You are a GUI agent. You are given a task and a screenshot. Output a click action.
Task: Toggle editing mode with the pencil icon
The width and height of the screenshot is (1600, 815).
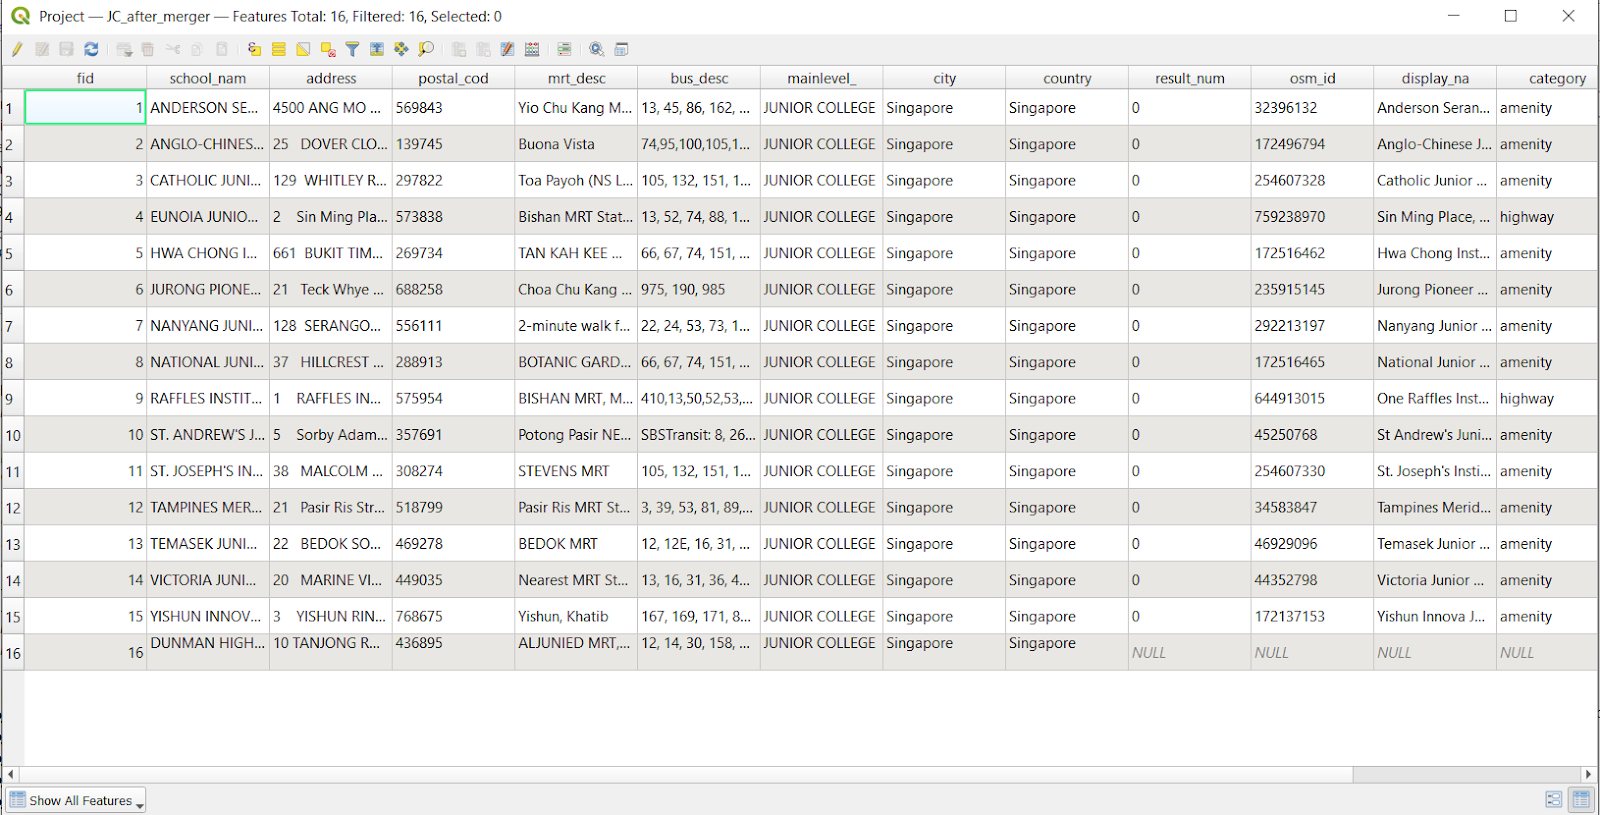pyautogui.click(x=17, y=49)
